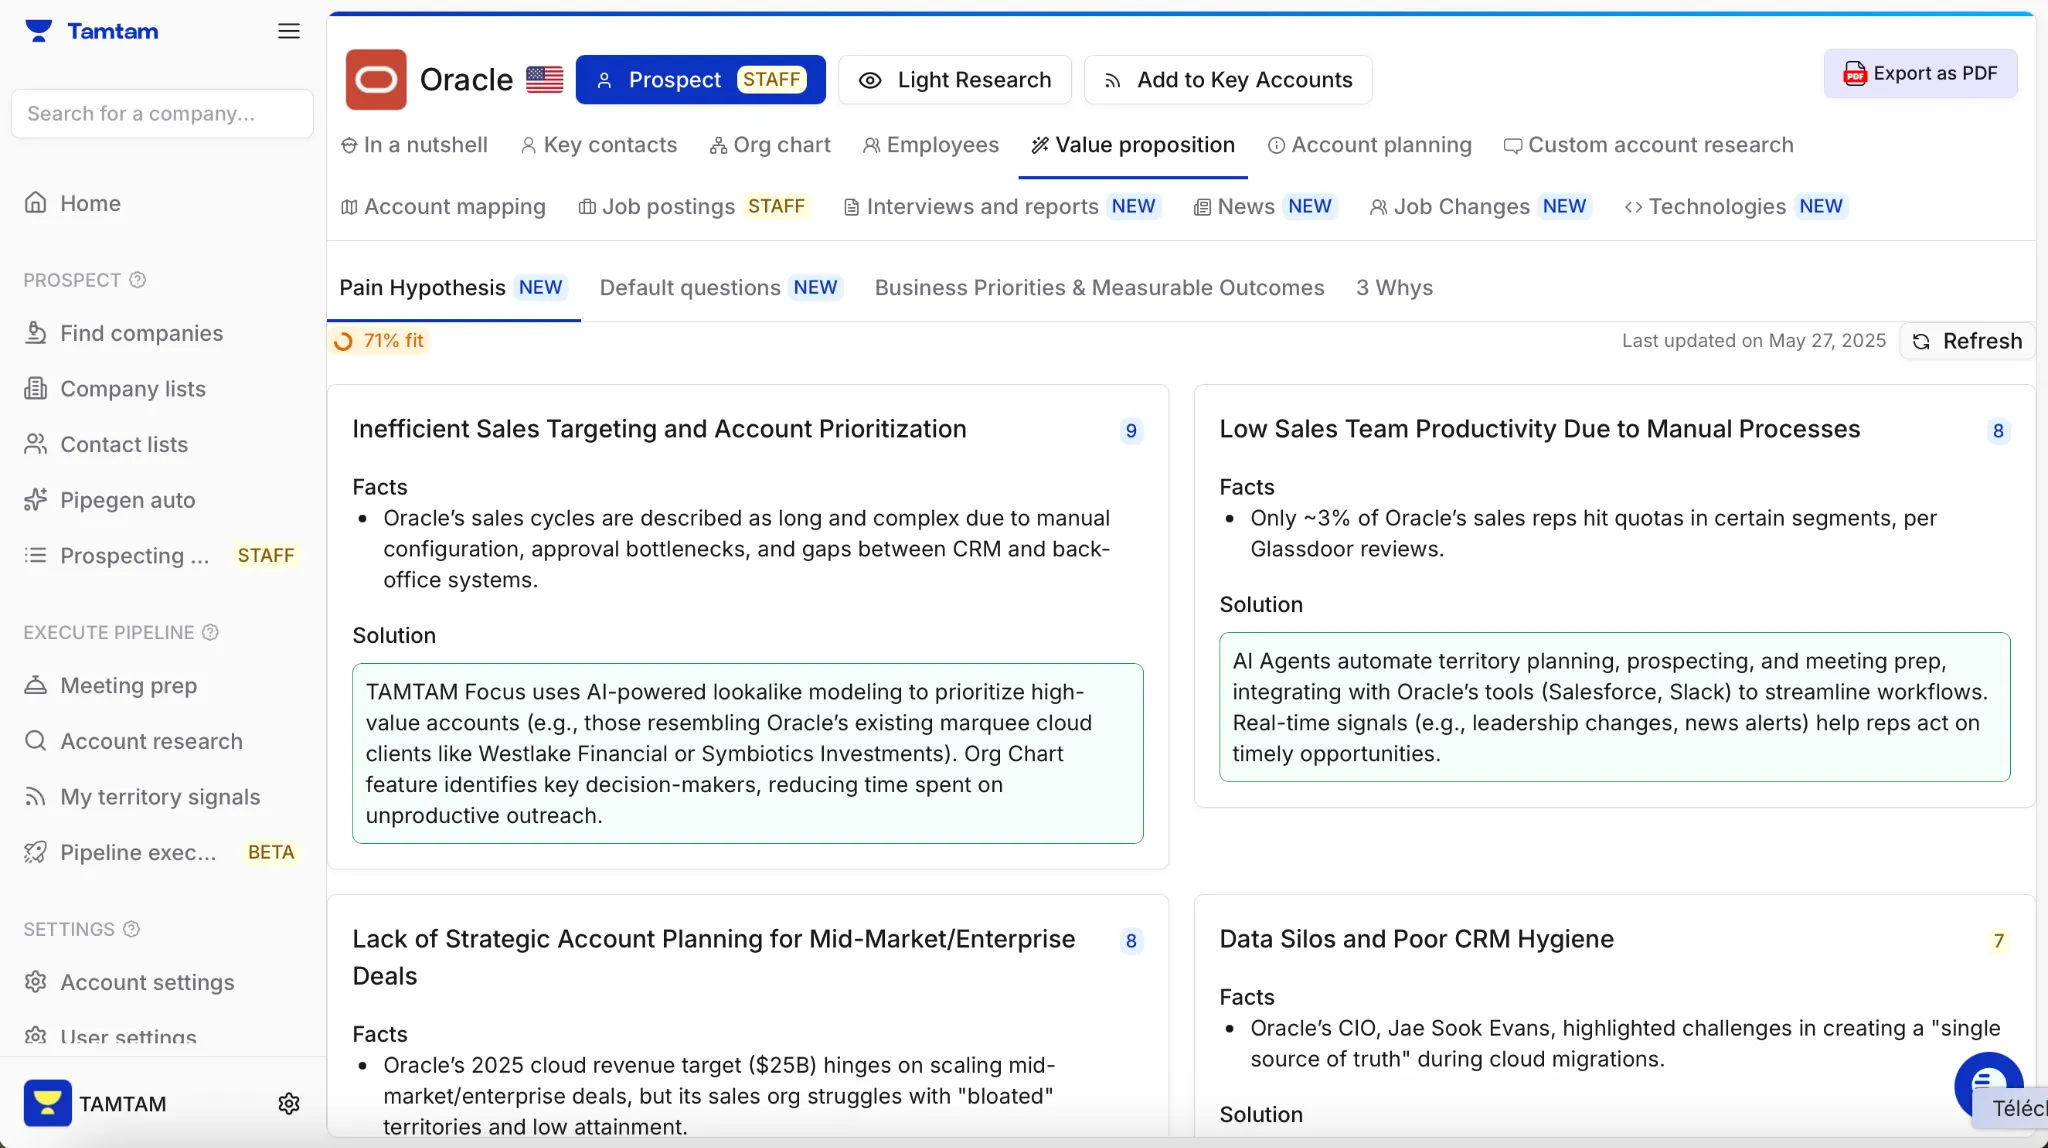Click the gear icon next to TAMTAM
The image size is (2048, 1148).
(x=288, y=1103)
